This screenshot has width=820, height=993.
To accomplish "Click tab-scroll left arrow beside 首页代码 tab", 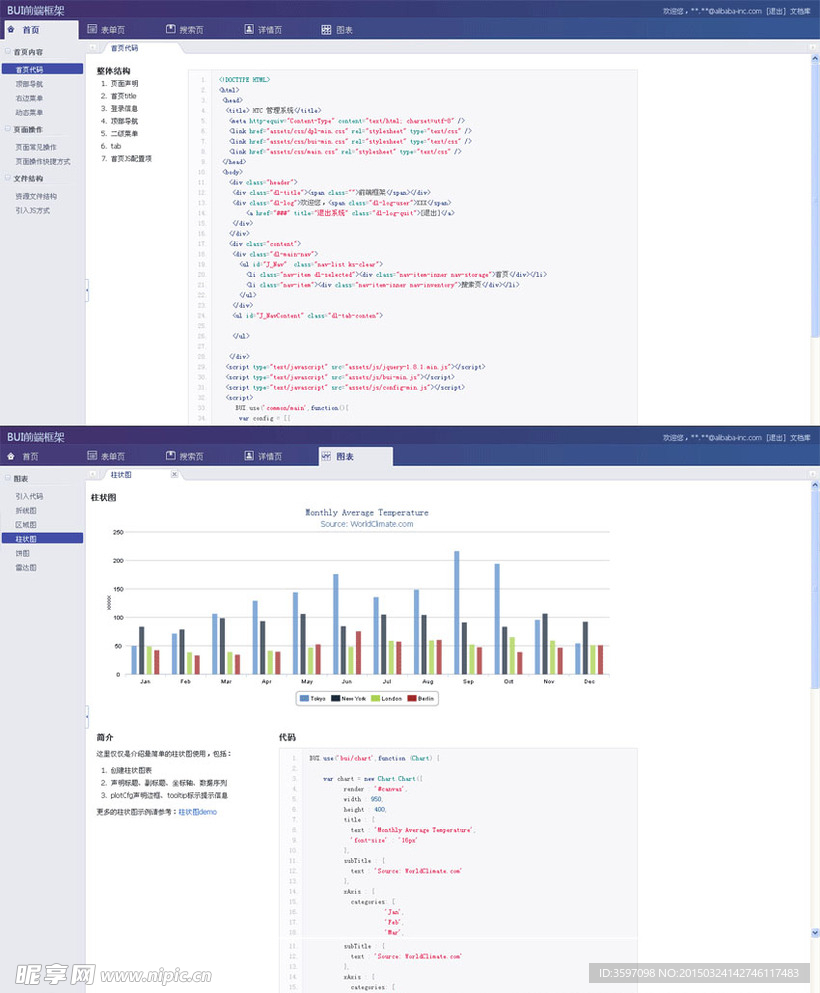I will pyautogui.click(x=92, y=47).
